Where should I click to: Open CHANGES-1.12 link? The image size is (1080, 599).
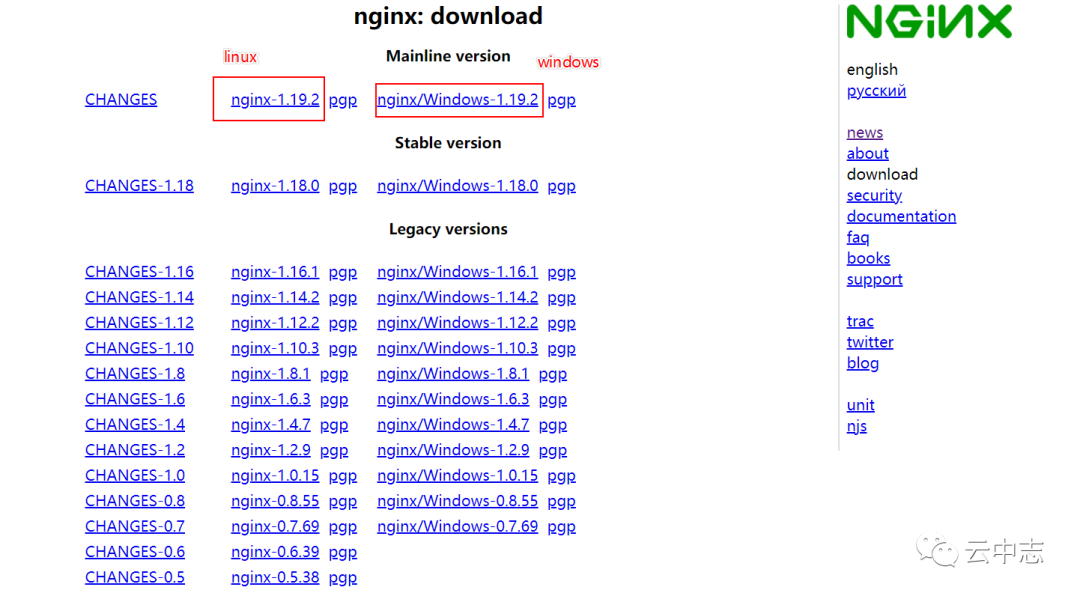coord(139,323)
